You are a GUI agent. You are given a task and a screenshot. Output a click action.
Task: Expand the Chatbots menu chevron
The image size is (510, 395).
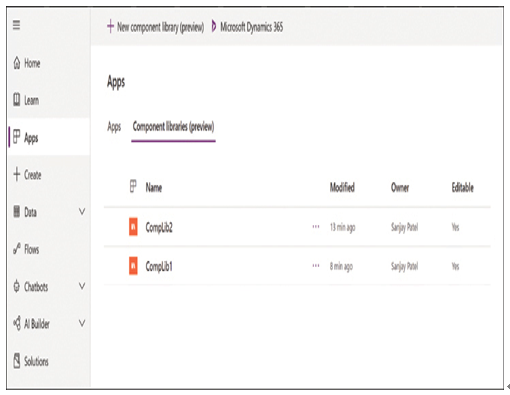[82, 286]
